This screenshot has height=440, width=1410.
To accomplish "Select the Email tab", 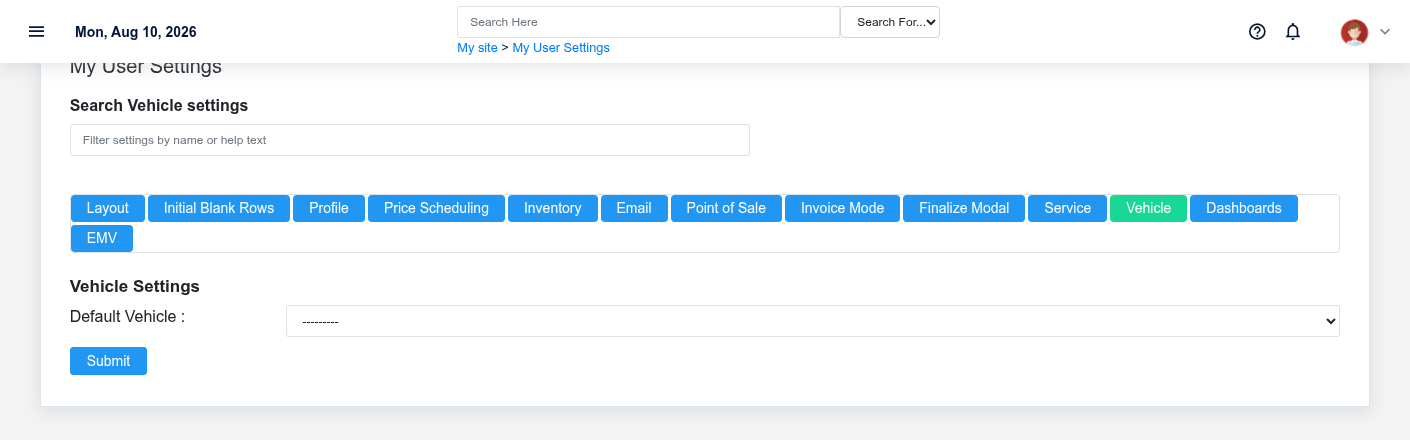I will pyautogui.click(x=634, y=208).
